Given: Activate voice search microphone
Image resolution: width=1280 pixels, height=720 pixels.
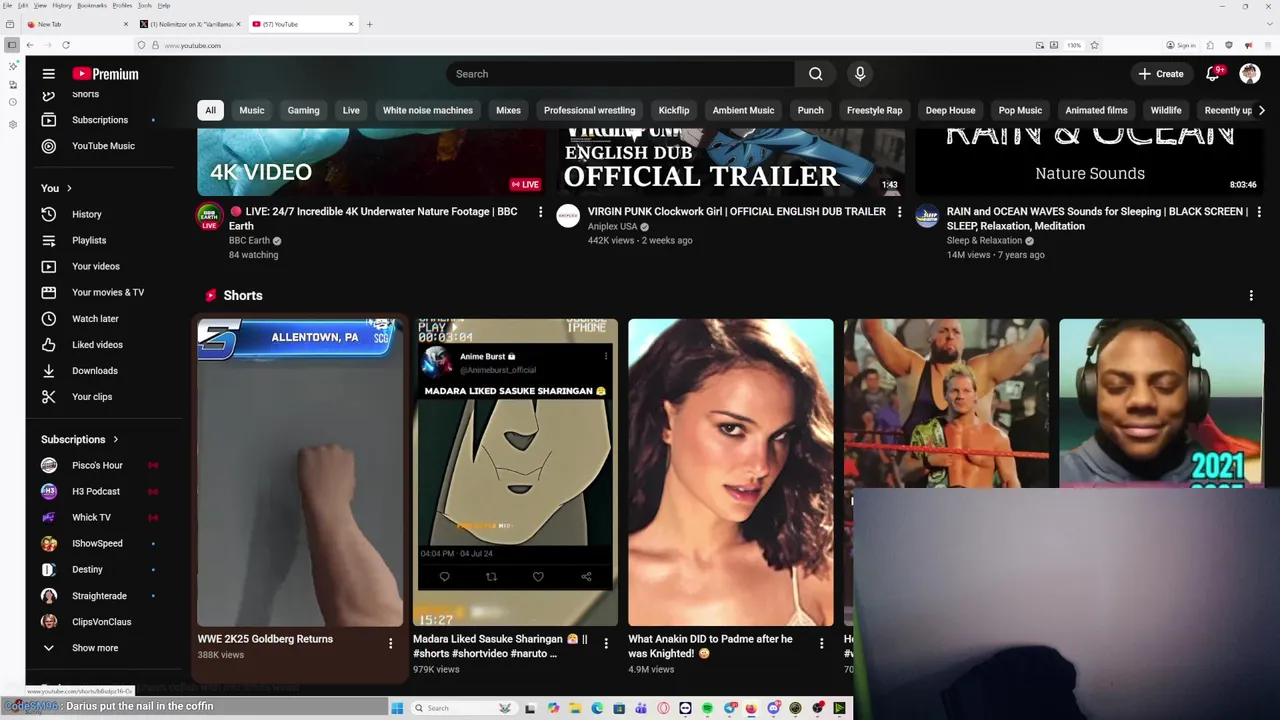Looking at the screenshot, I should (x=860, y=74).
